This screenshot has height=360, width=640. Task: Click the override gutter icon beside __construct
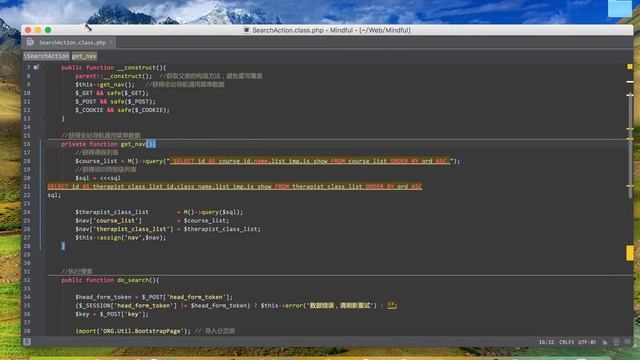(x=36, y=67)
